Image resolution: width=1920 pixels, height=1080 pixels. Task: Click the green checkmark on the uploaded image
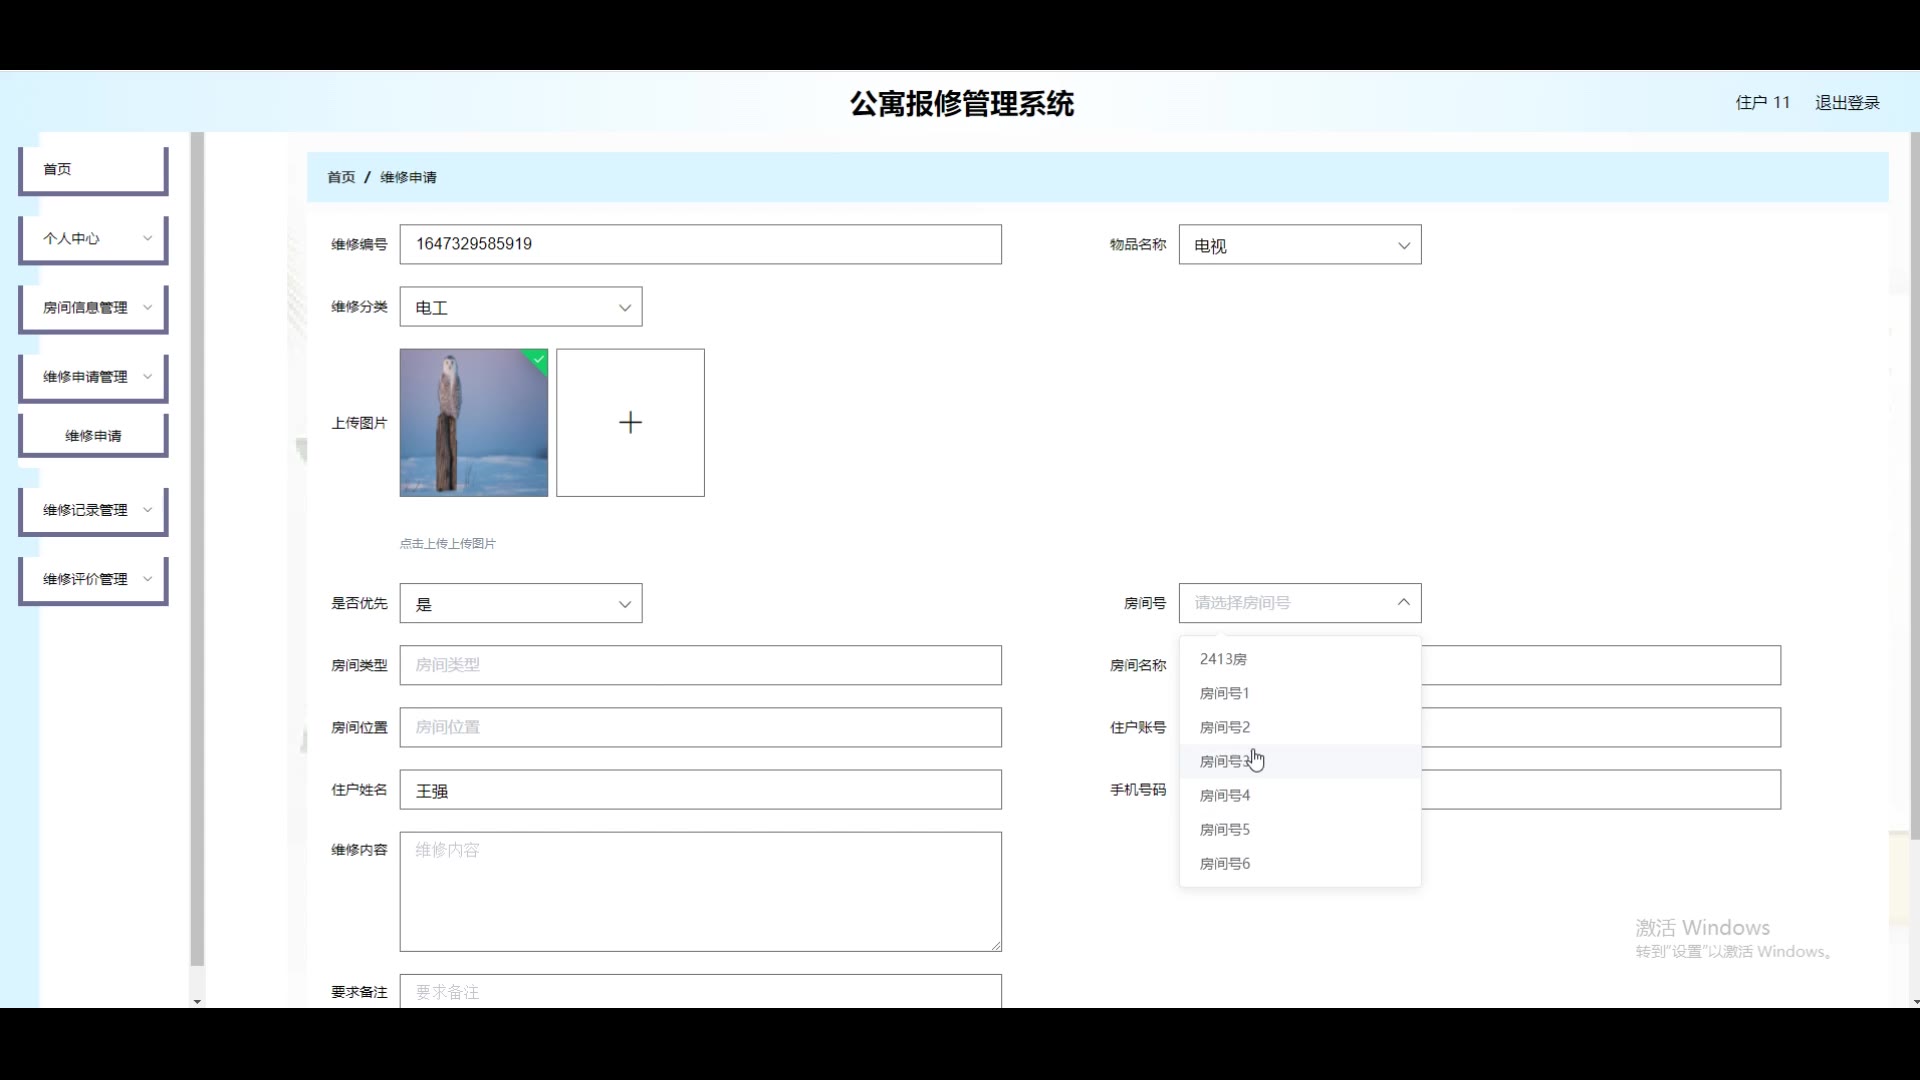point(539,358)
